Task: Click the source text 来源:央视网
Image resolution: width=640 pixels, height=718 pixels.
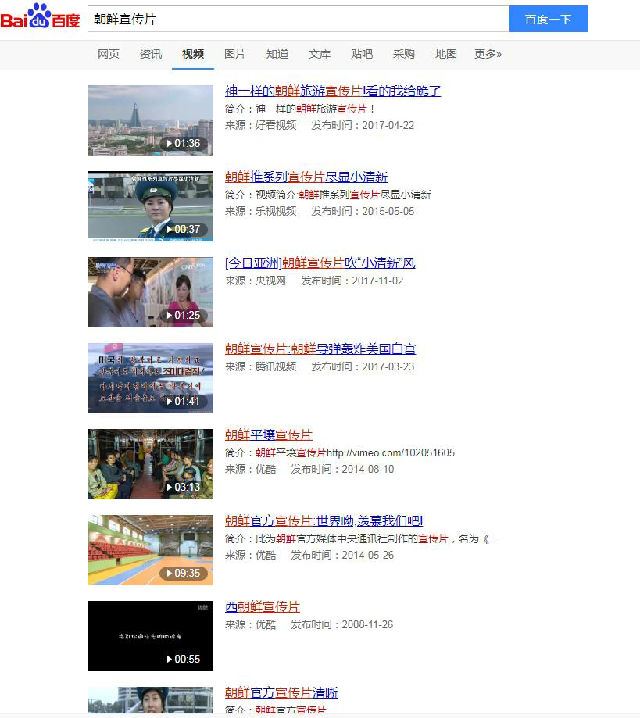Action: 255,280
